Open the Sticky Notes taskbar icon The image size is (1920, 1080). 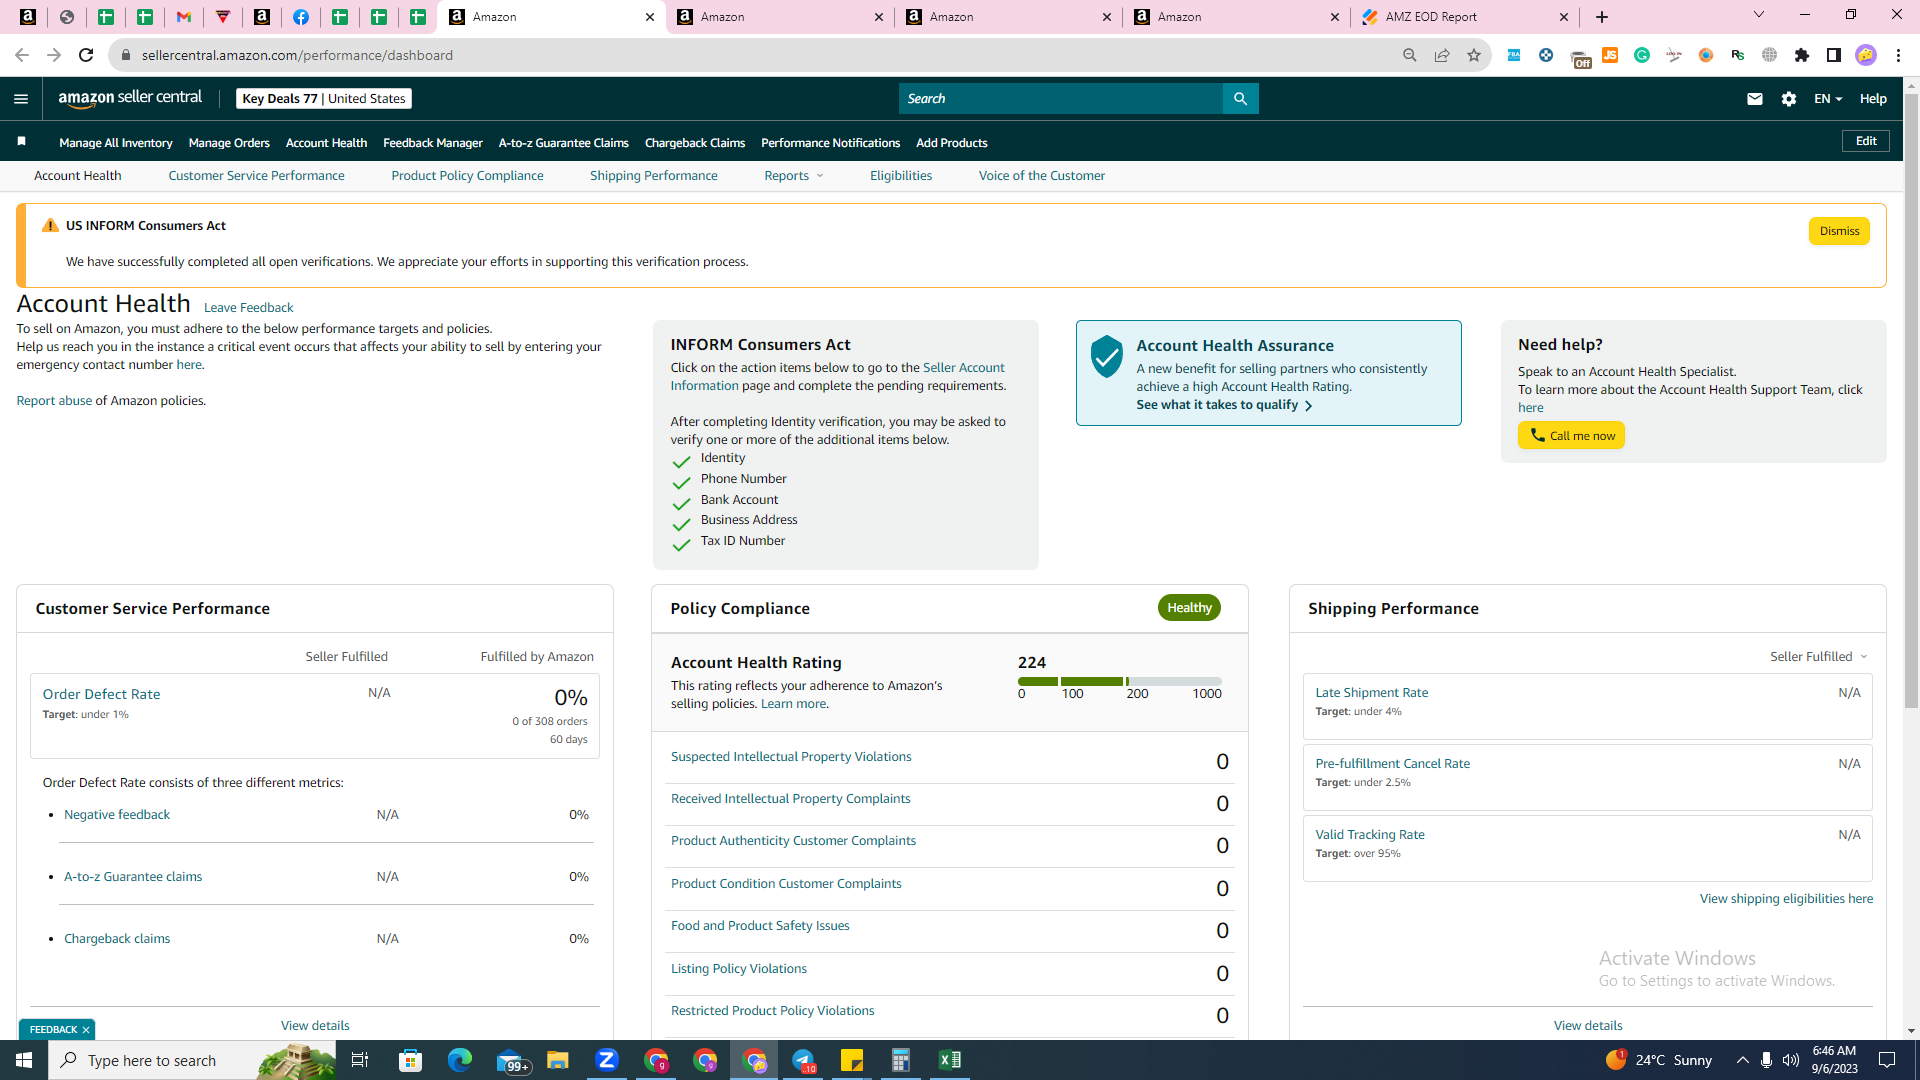pos(852,1060)
